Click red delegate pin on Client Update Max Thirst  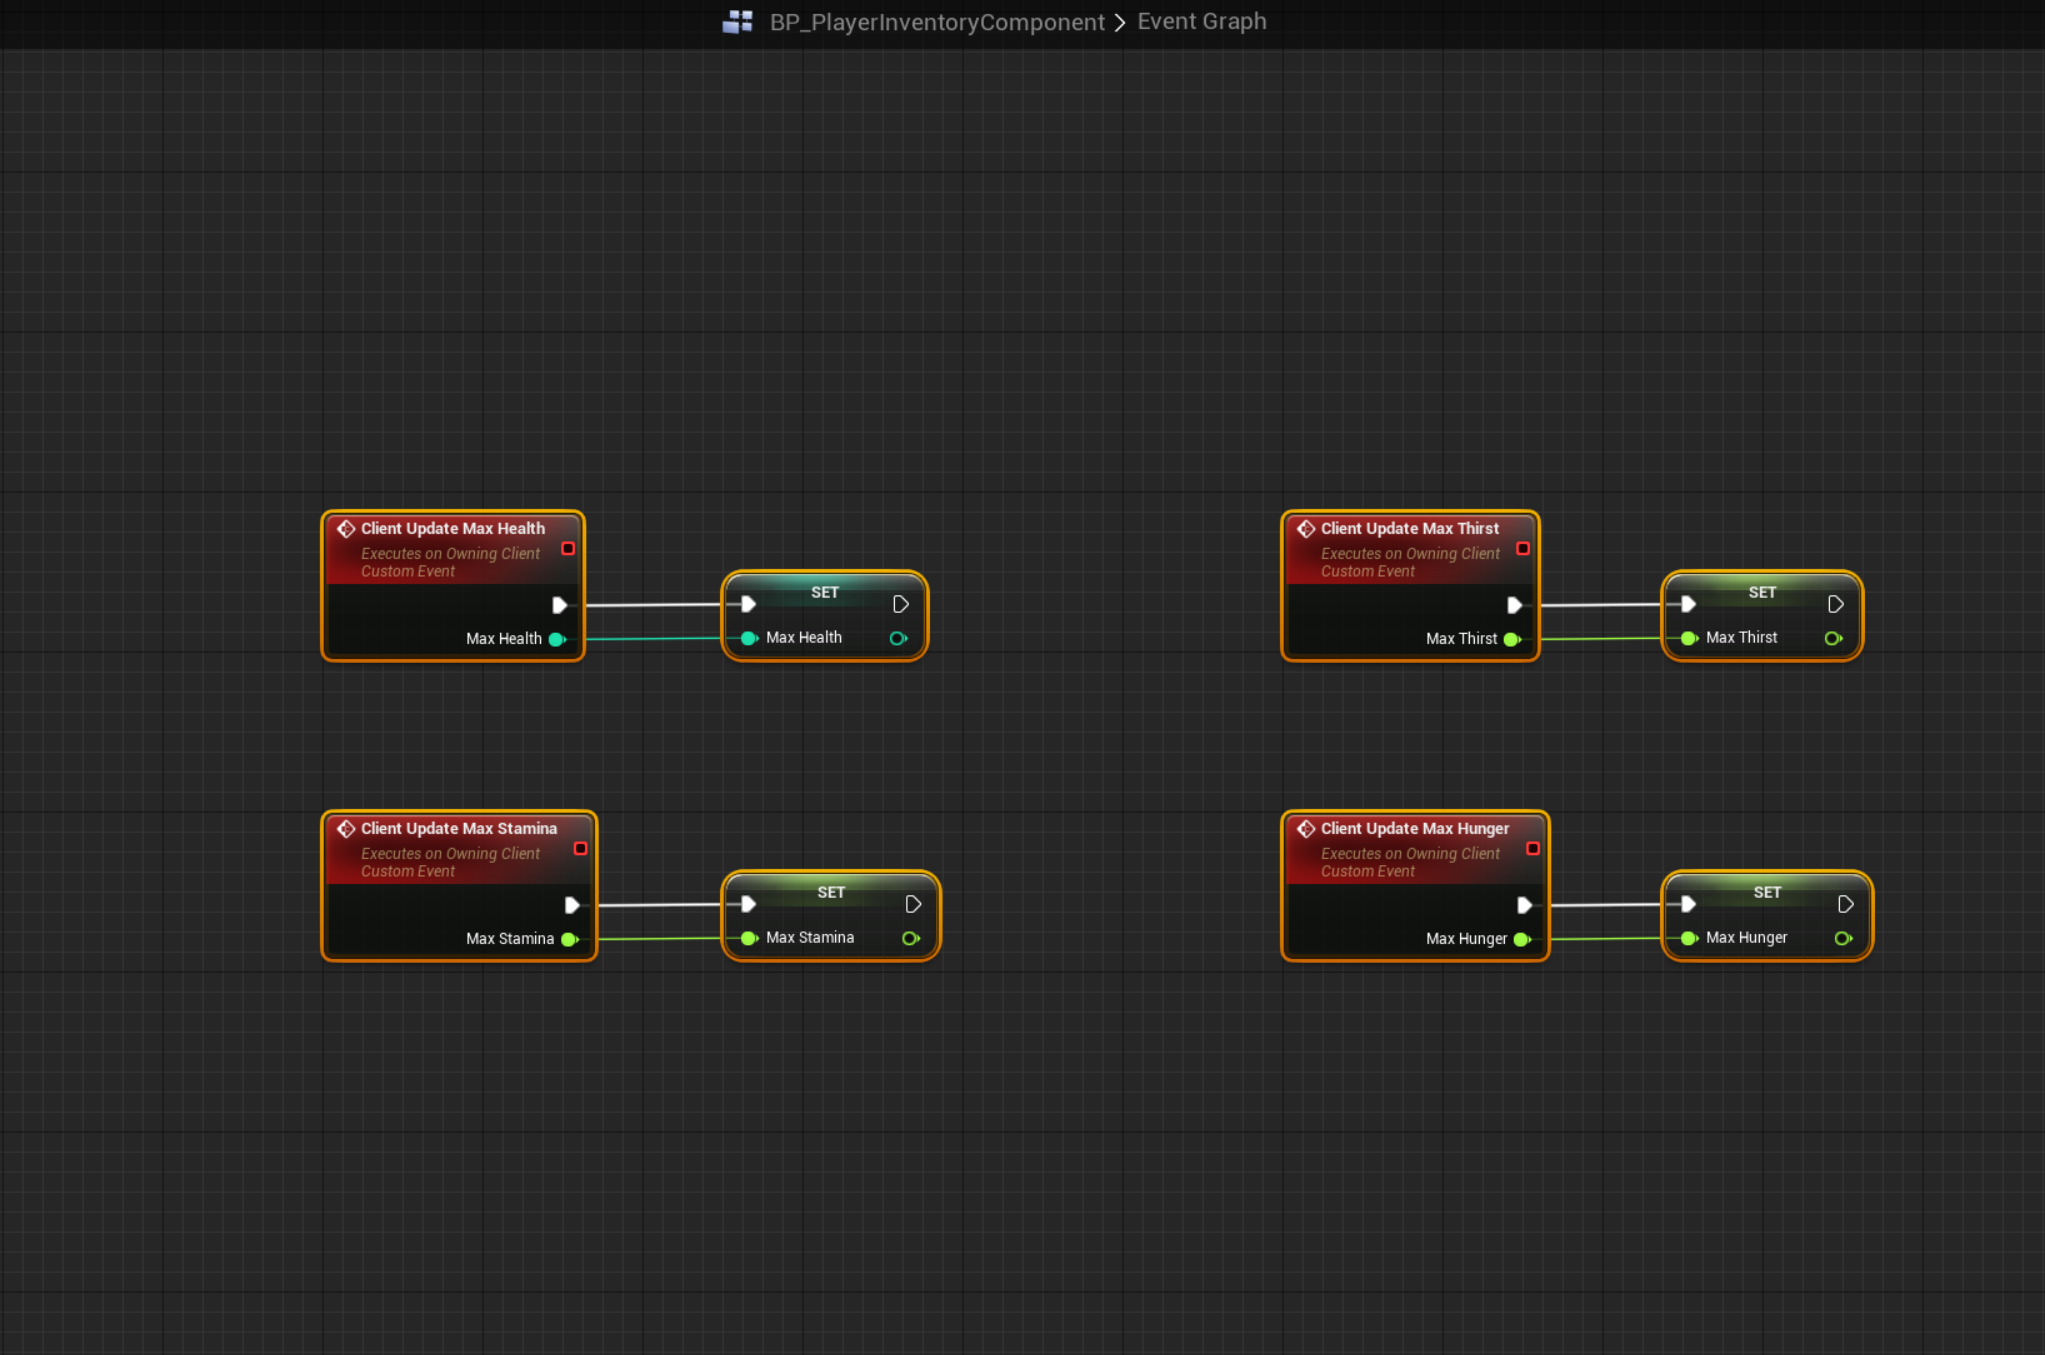tap(1523, 549)
